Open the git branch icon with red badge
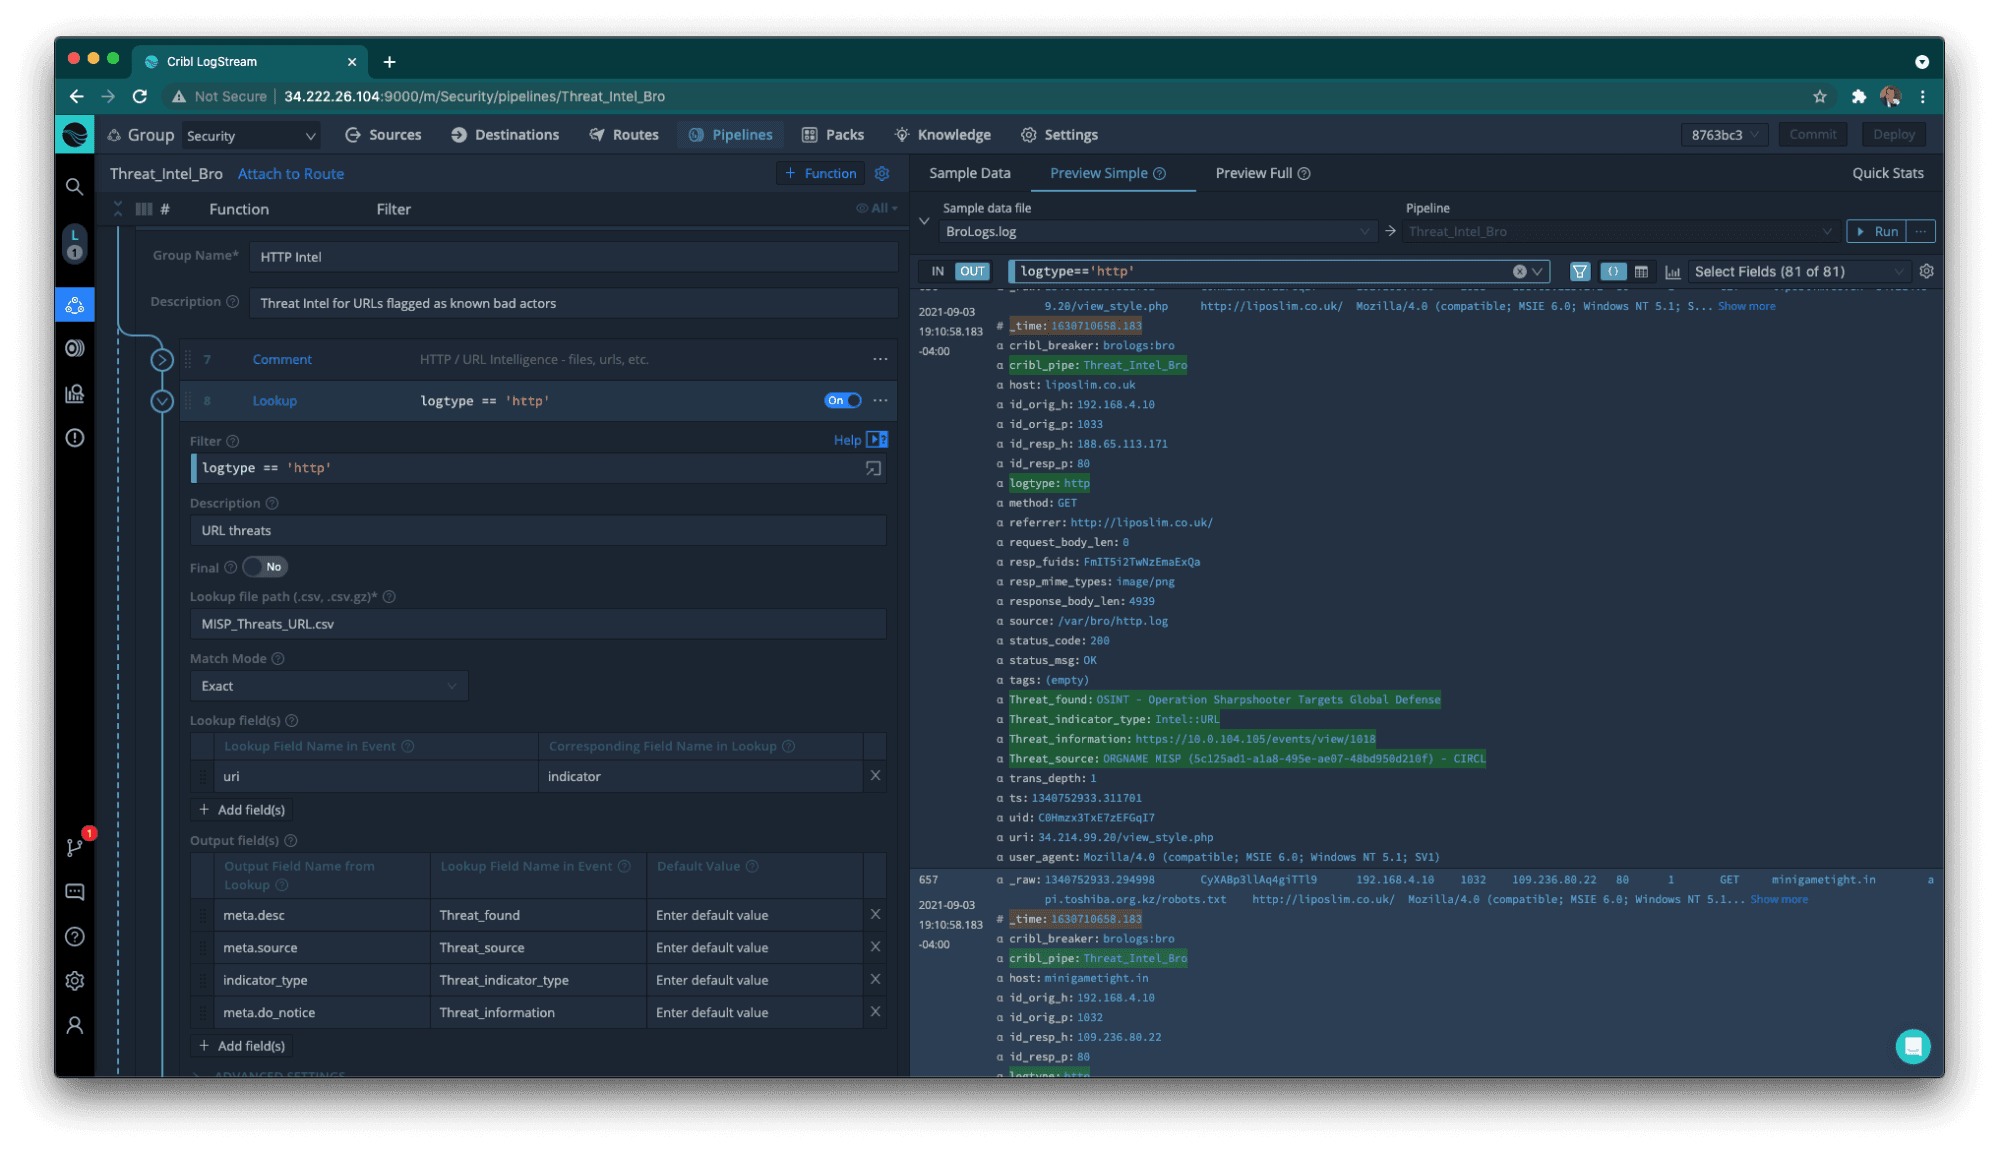 (x=74, y=847)
